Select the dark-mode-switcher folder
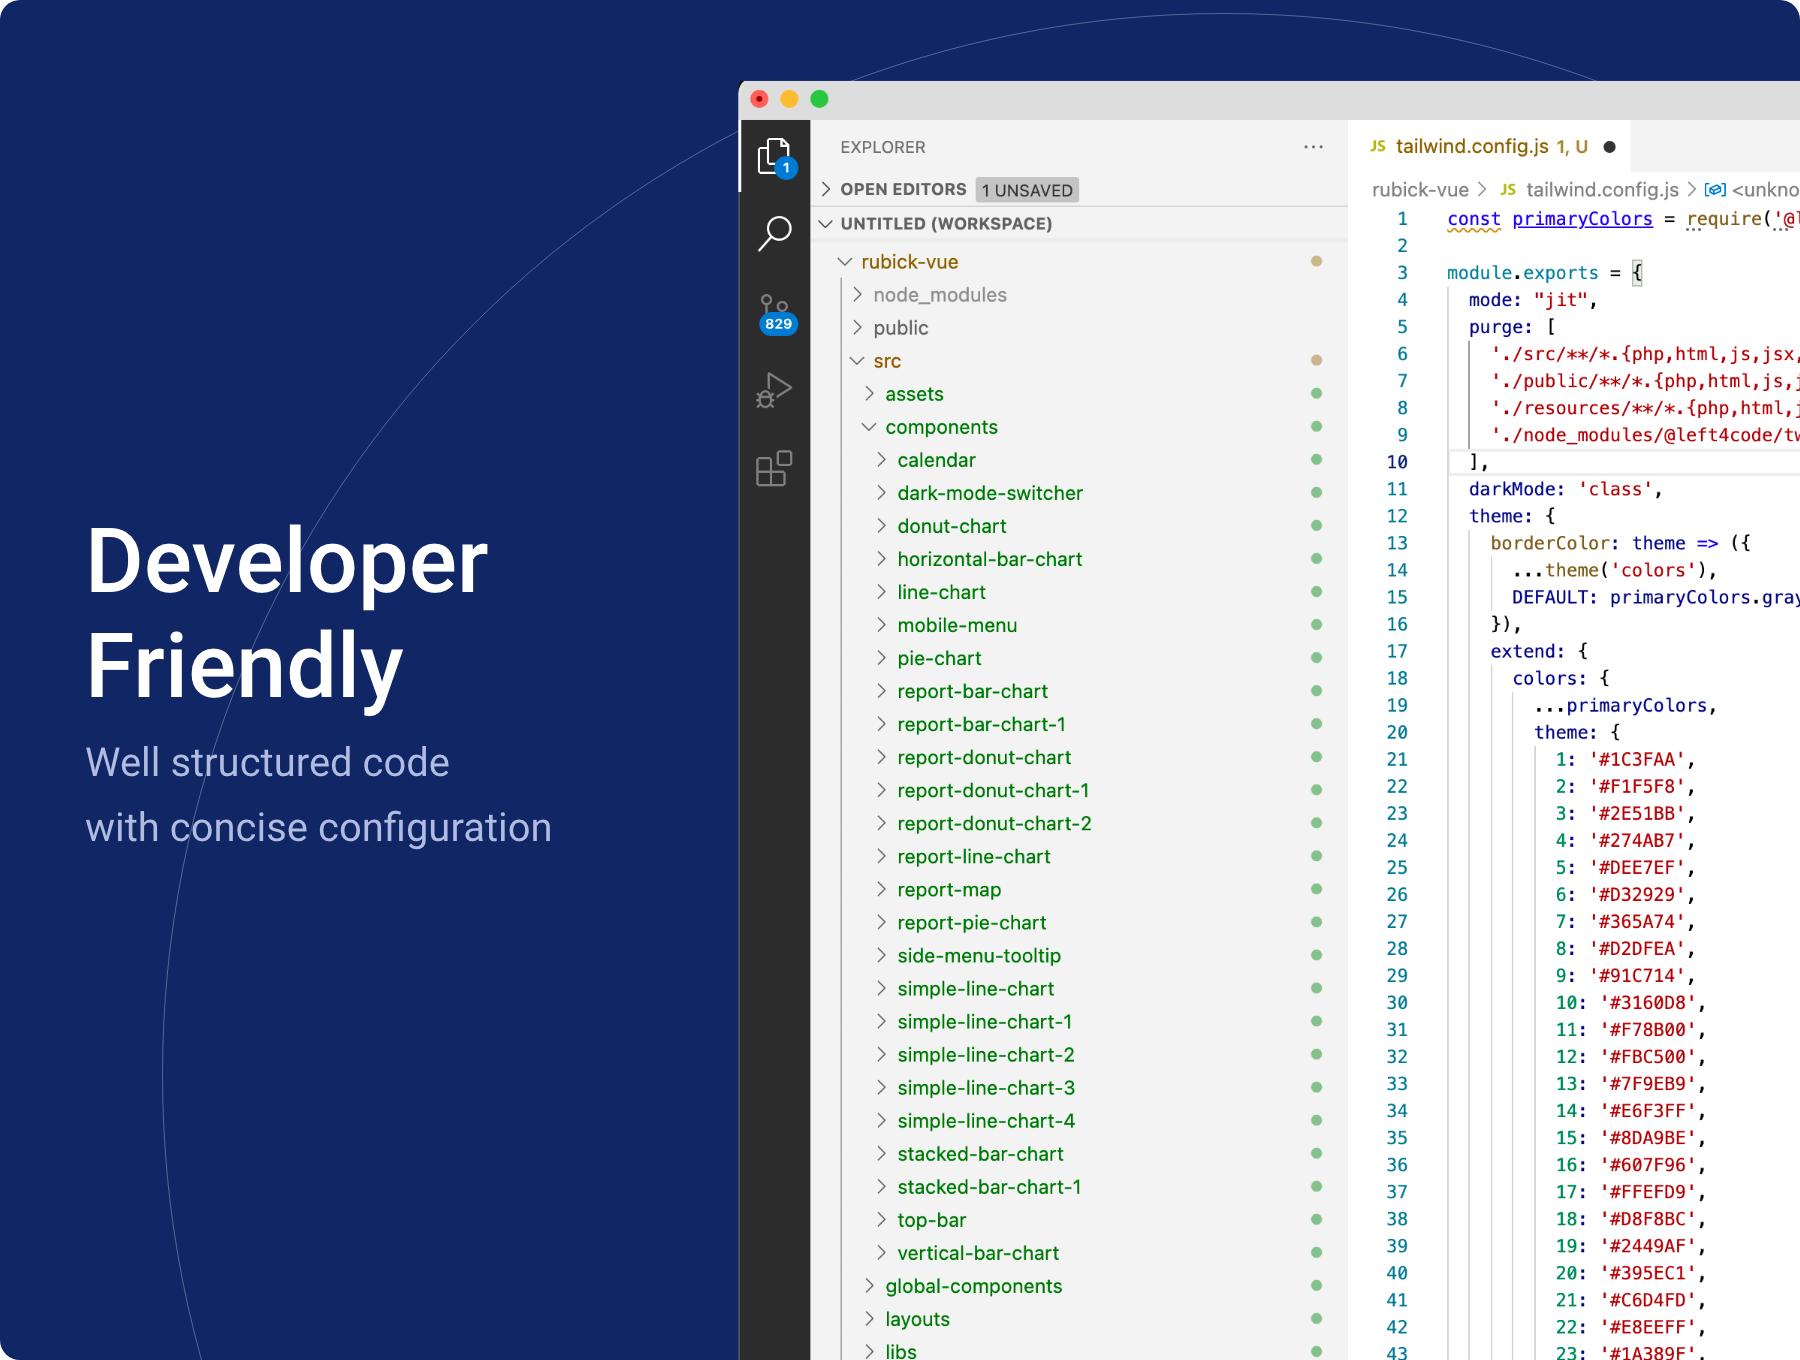 click(1079, 493)
